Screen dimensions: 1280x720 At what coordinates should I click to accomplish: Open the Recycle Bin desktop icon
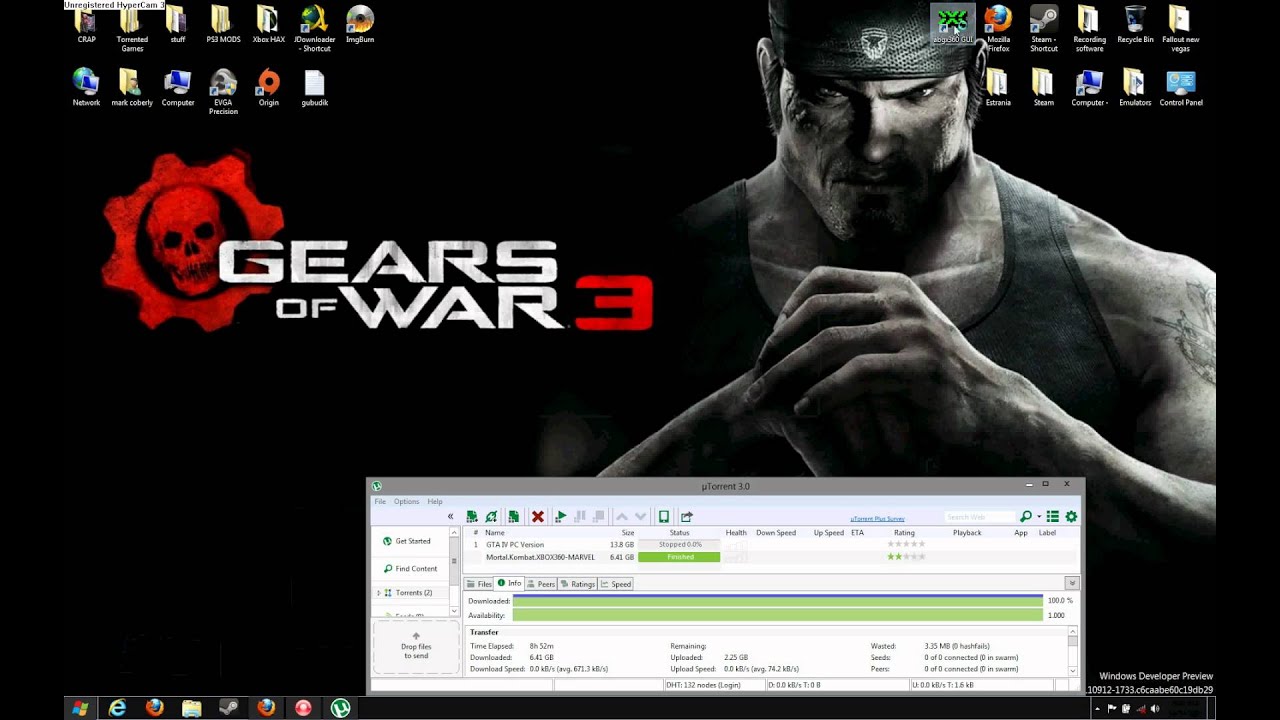(x=1135, y=25)
